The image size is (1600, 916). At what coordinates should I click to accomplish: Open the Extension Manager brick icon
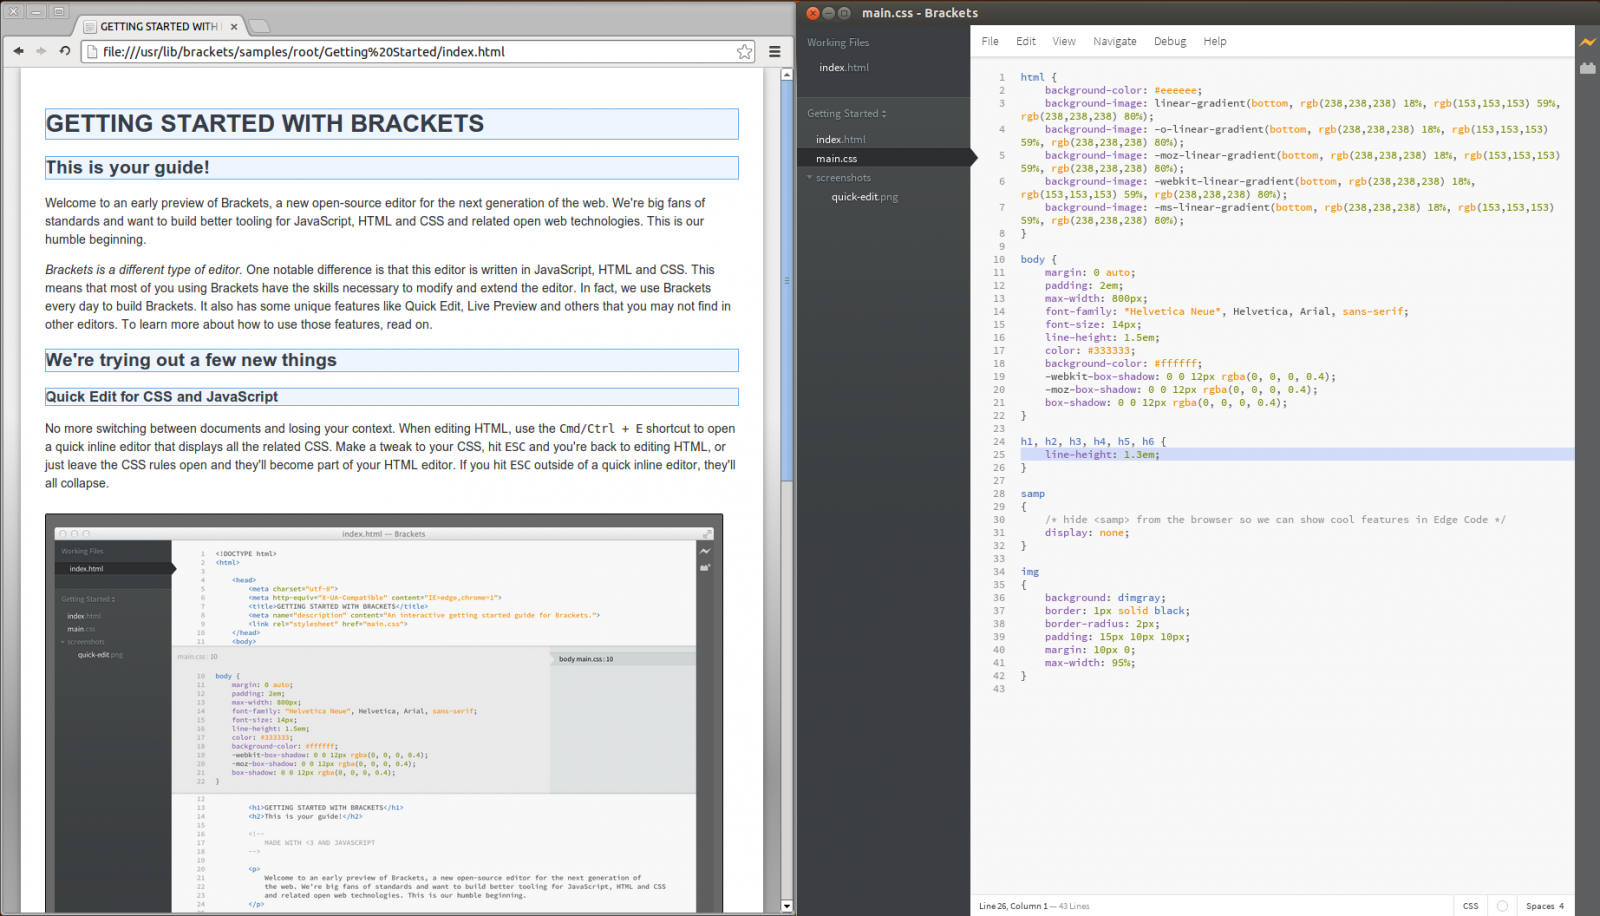tap(1587, 68)
